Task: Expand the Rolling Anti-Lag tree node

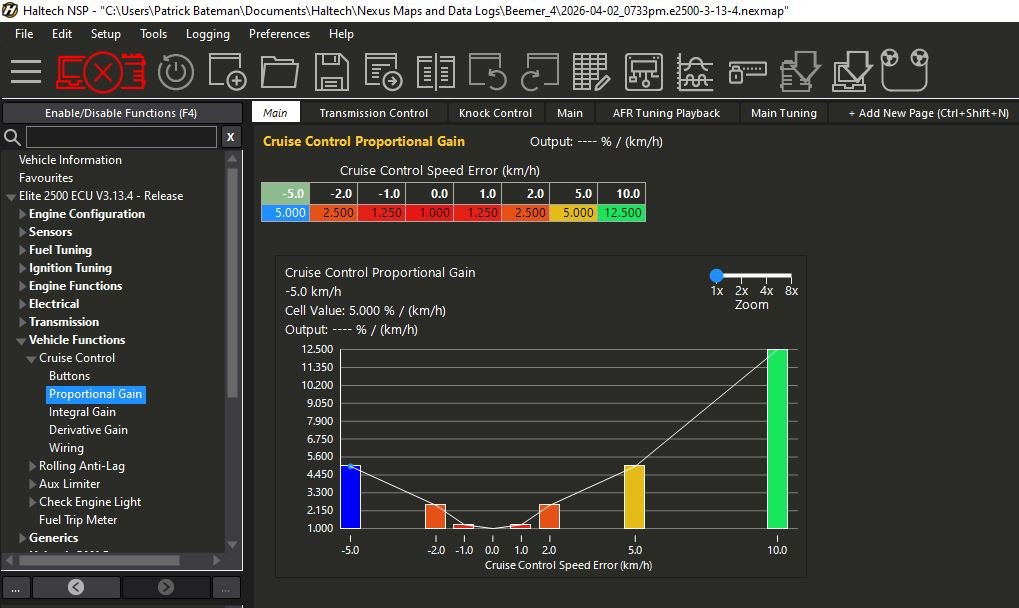Action: (33, 466)
